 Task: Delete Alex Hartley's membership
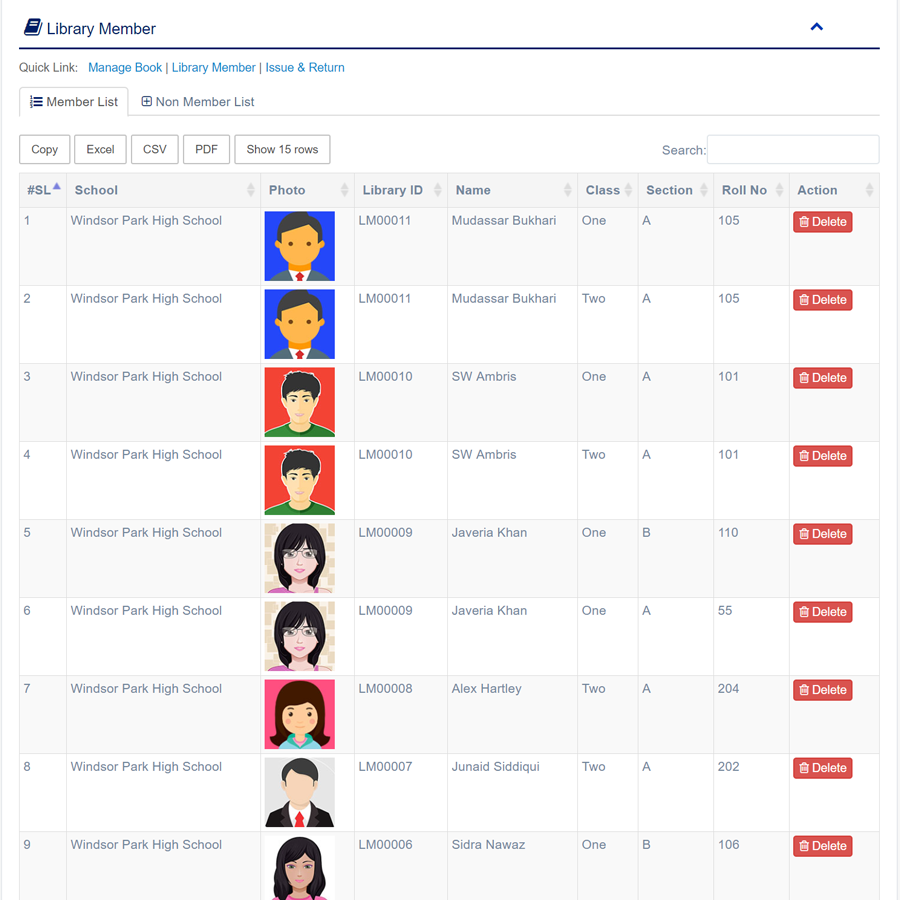pyautogui.click(x=822, y=690)
